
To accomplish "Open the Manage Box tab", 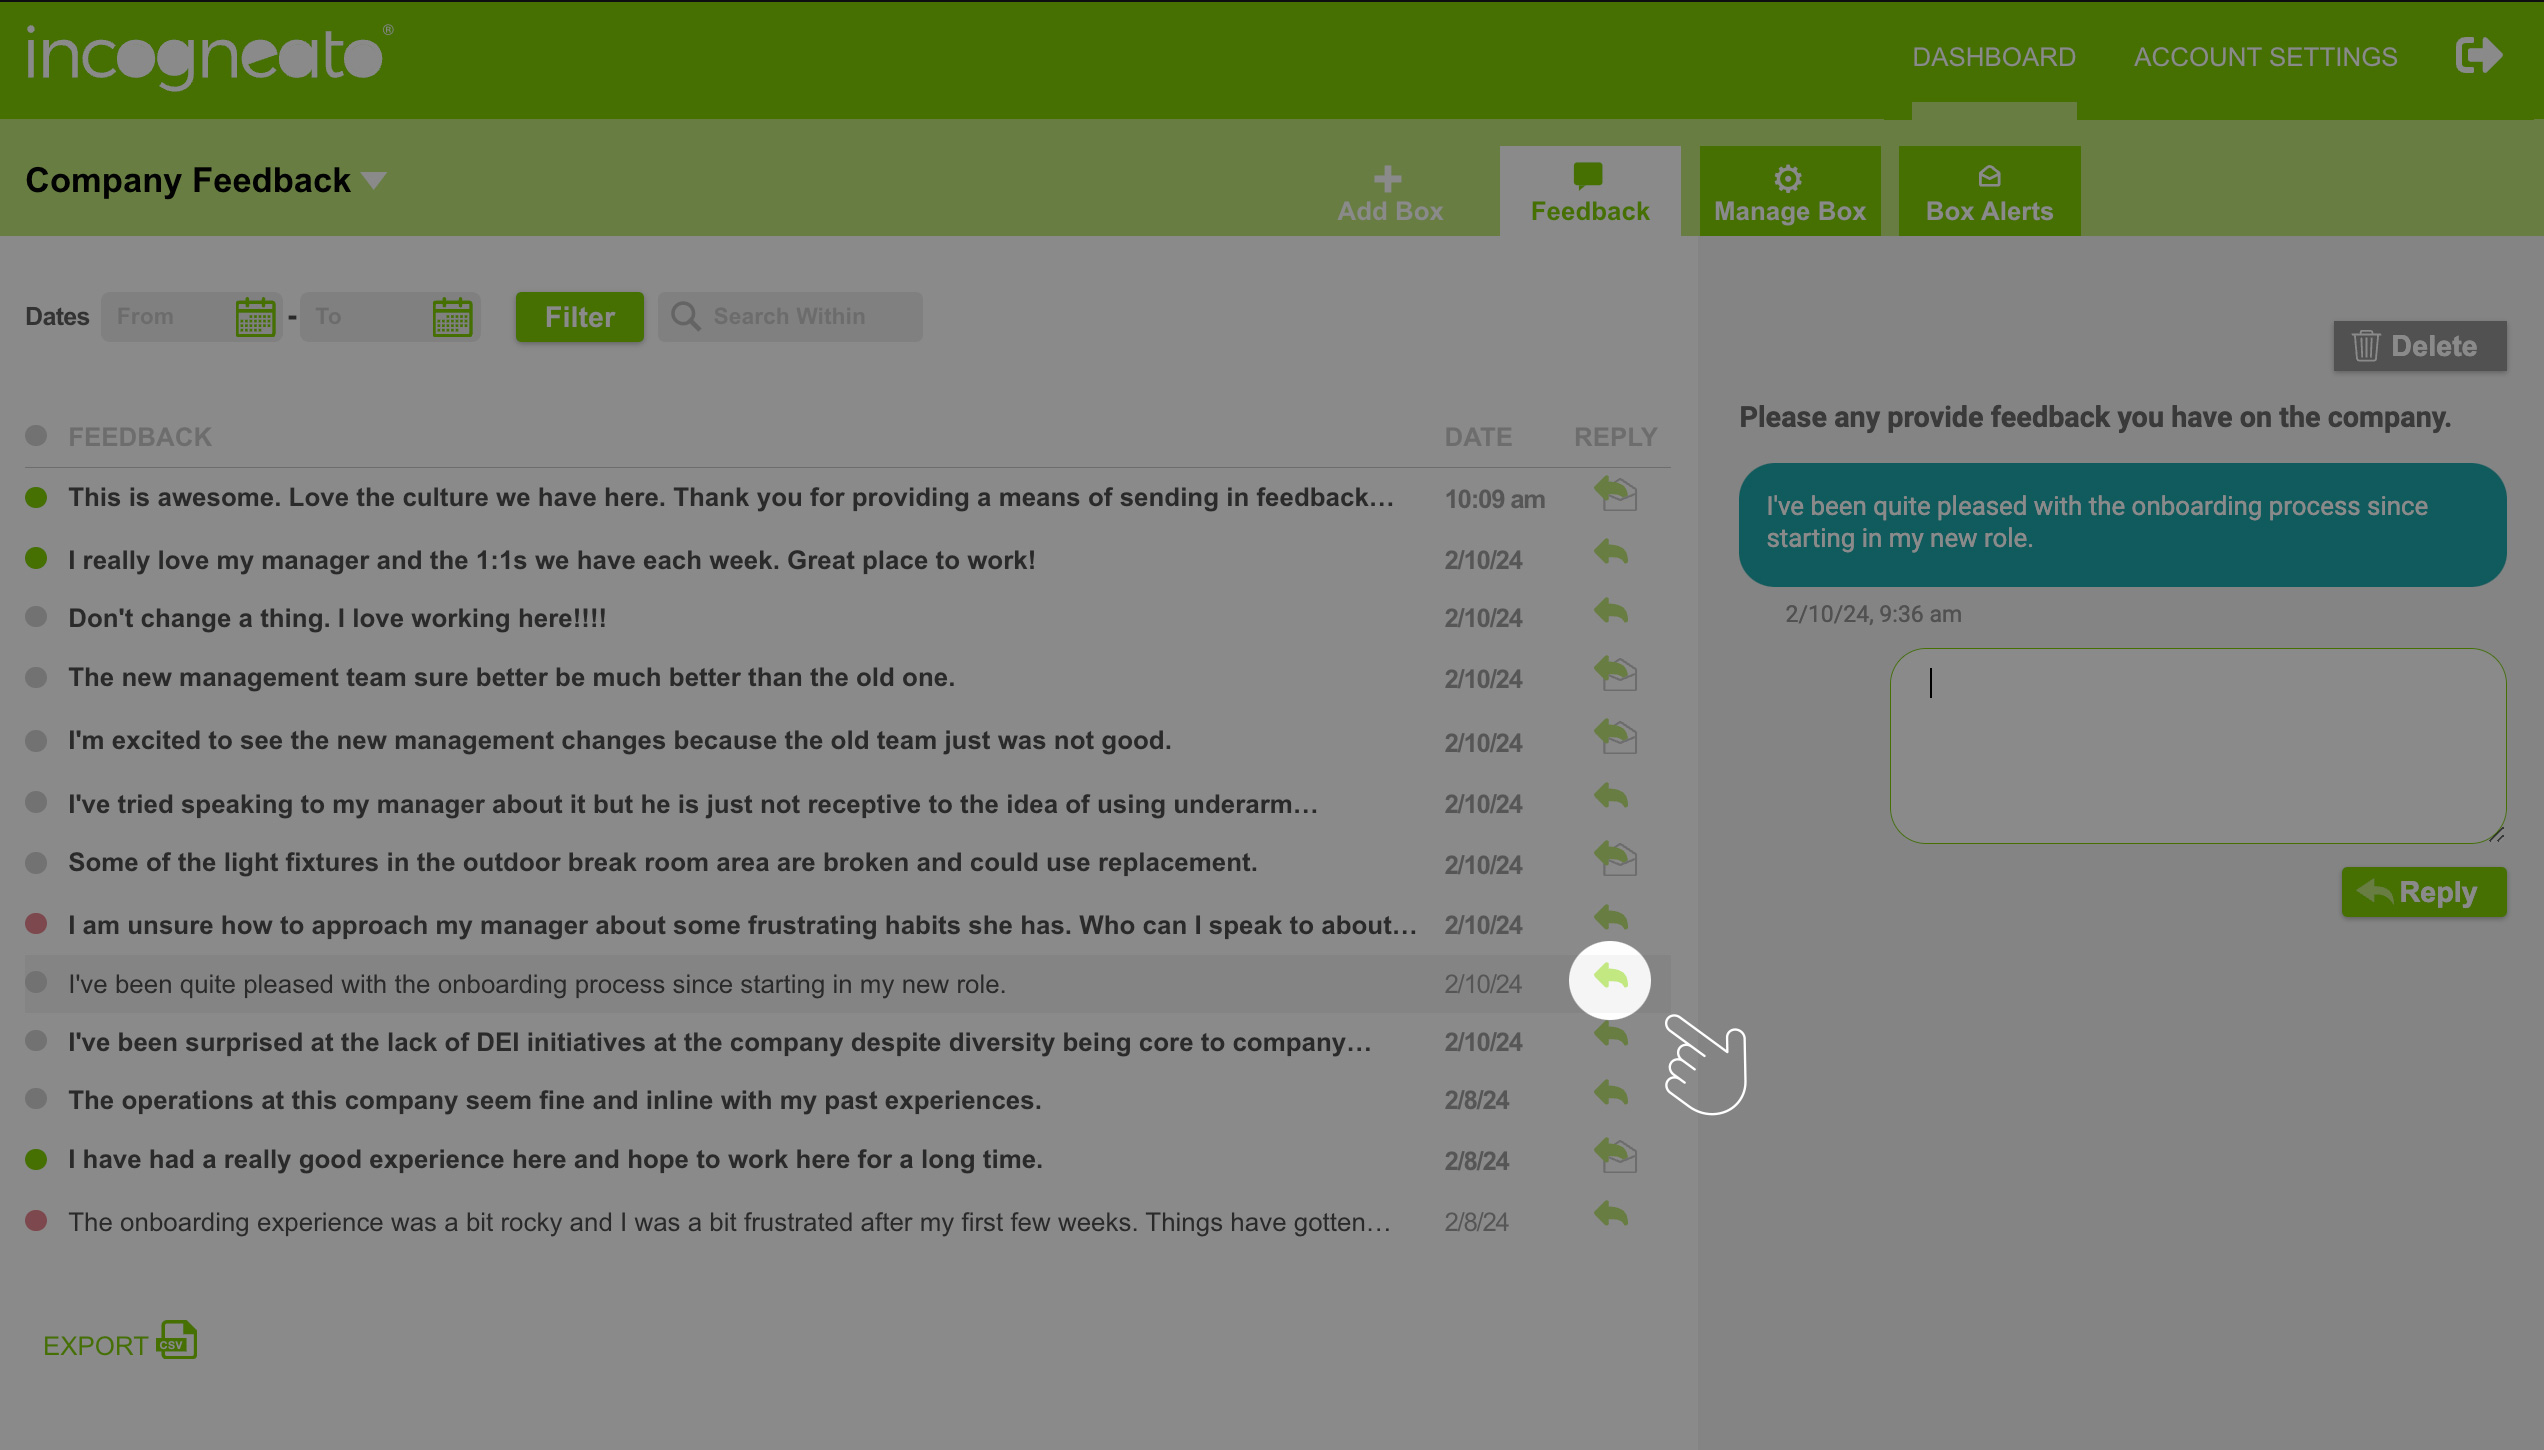I will (1789, 192).
